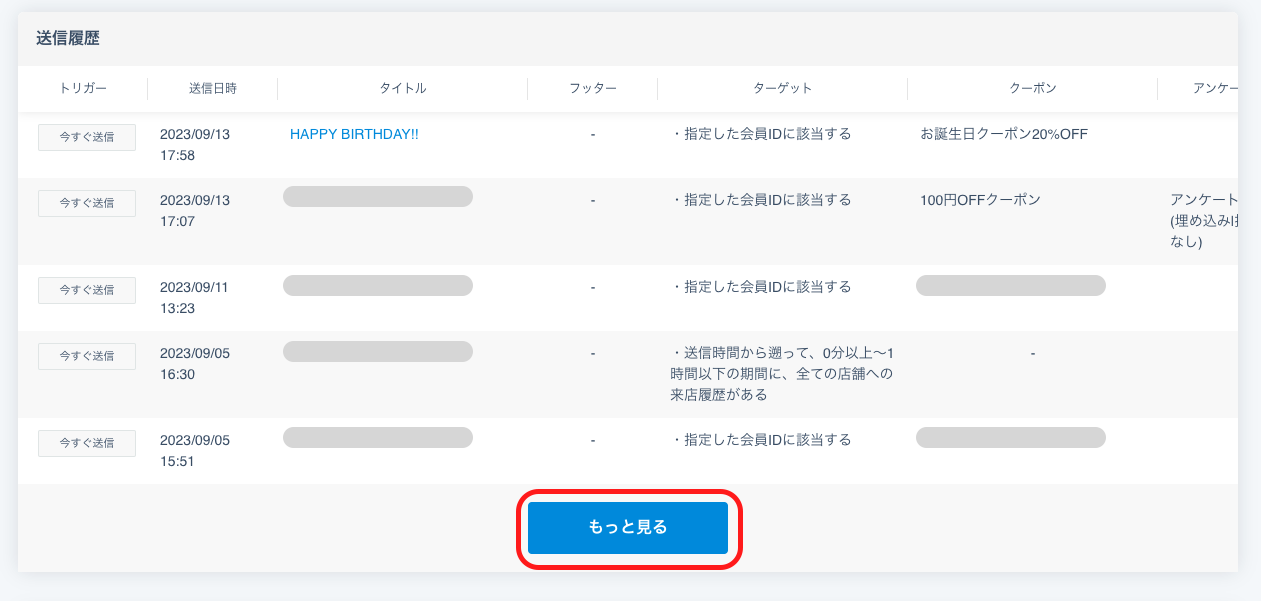
Task: Click the もっと見る button
Action: point(628,528)
